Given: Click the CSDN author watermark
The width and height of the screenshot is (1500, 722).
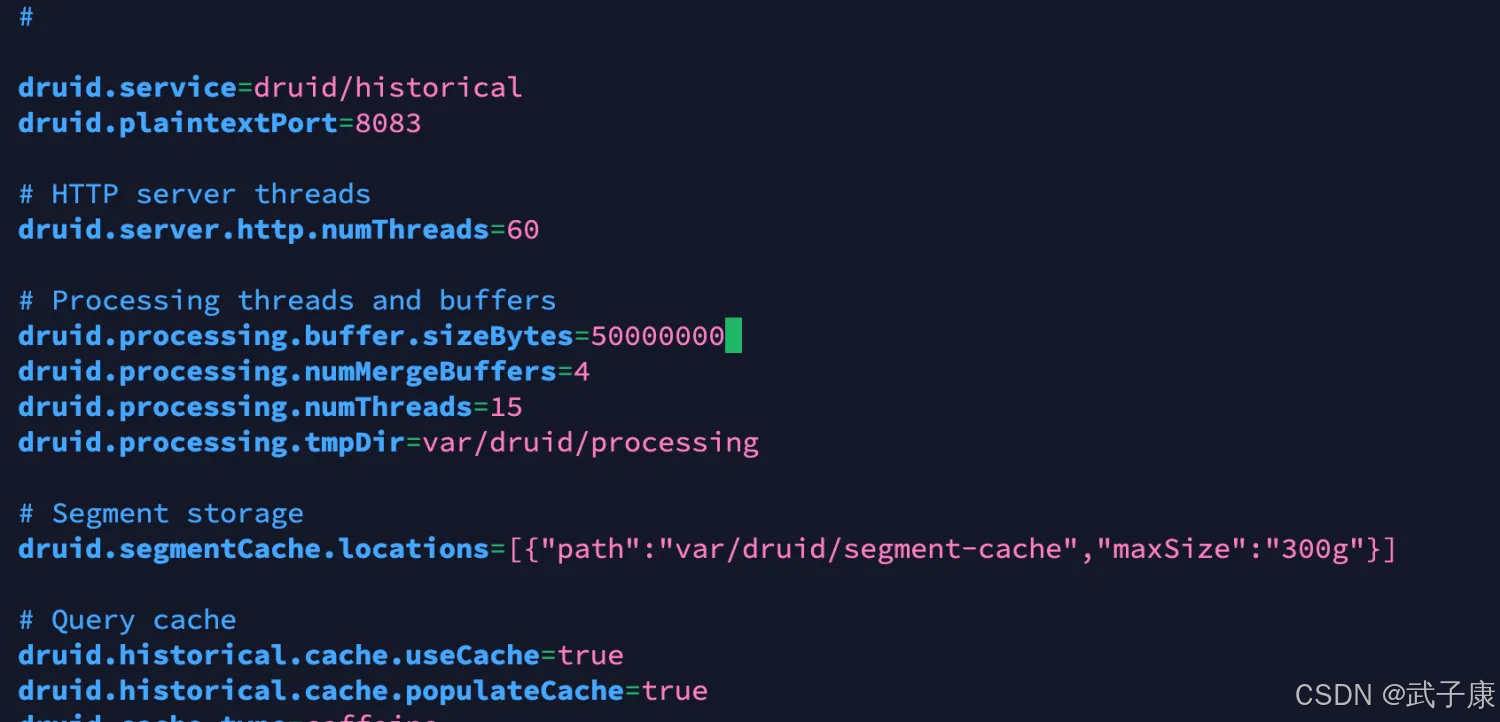Looking at the screenshot, I should 1394,694.
